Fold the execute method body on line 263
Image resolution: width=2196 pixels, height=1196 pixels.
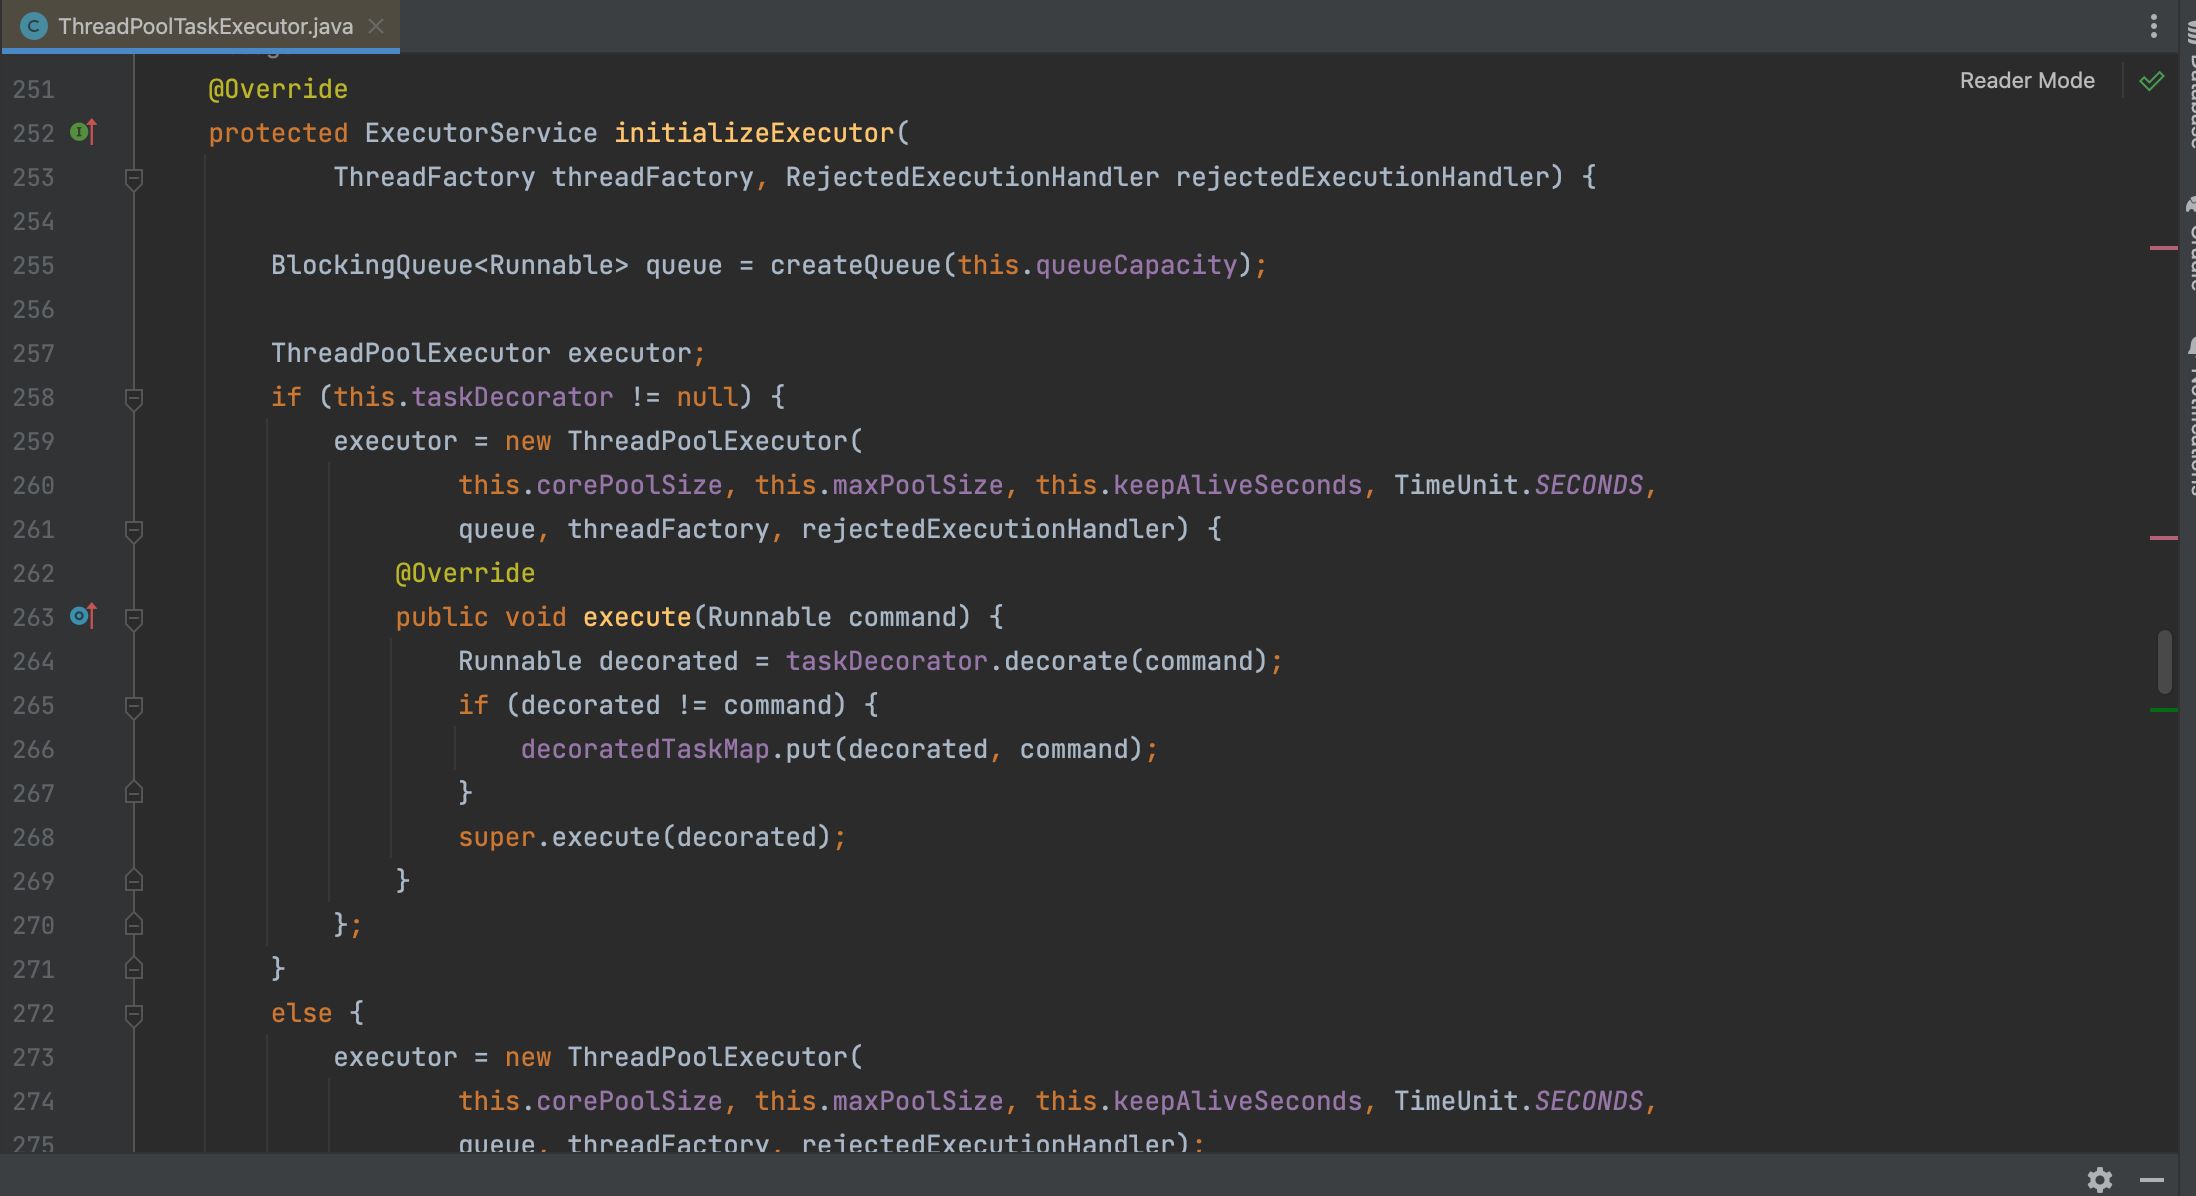pos(133,618)
